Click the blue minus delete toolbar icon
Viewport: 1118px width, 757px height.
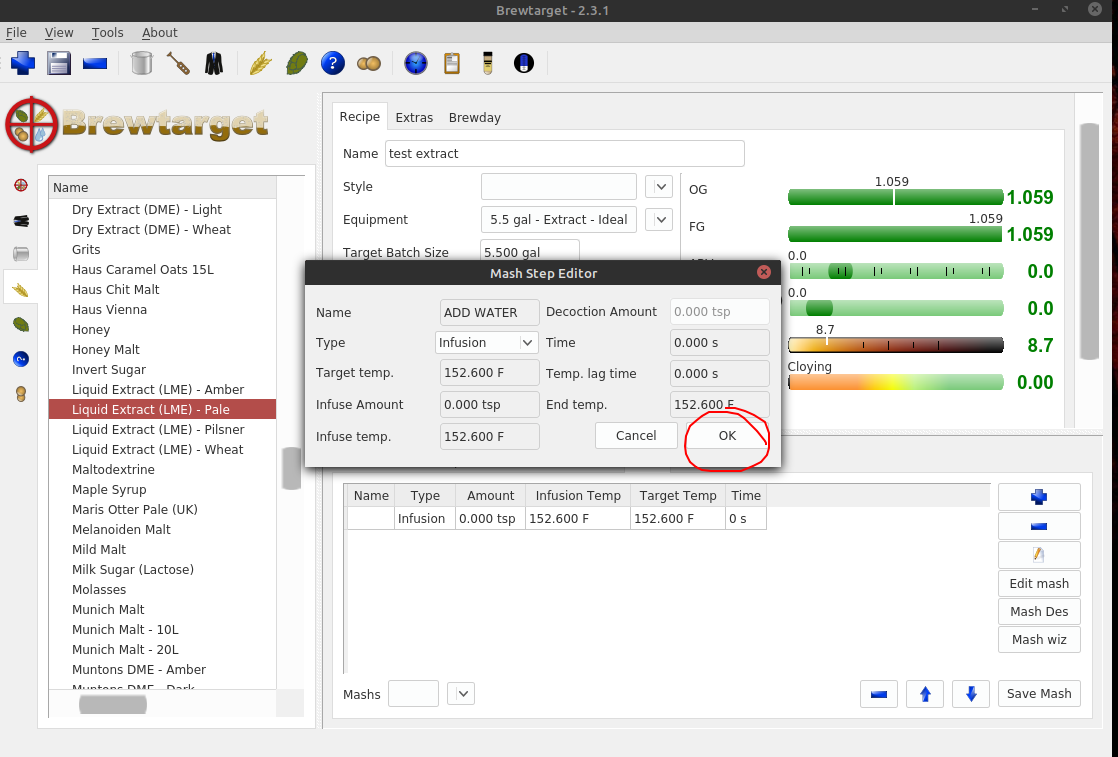(x=95, y=63)
